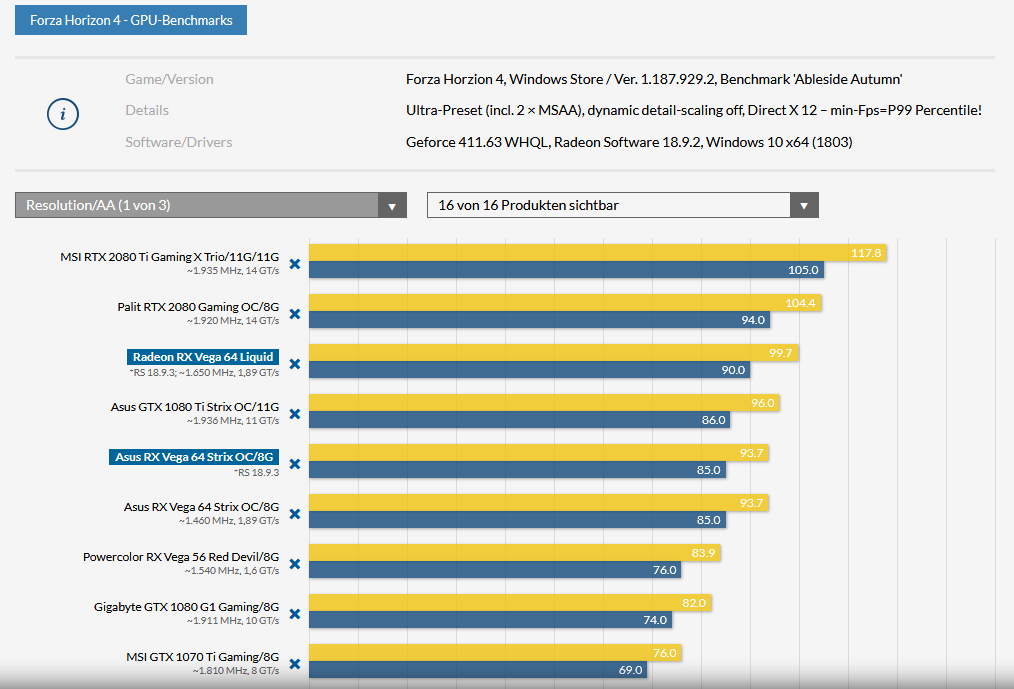Screen dimensions: 1014x689
Task: Click the yellow 82.0 bar
Action: pos(510,603)
